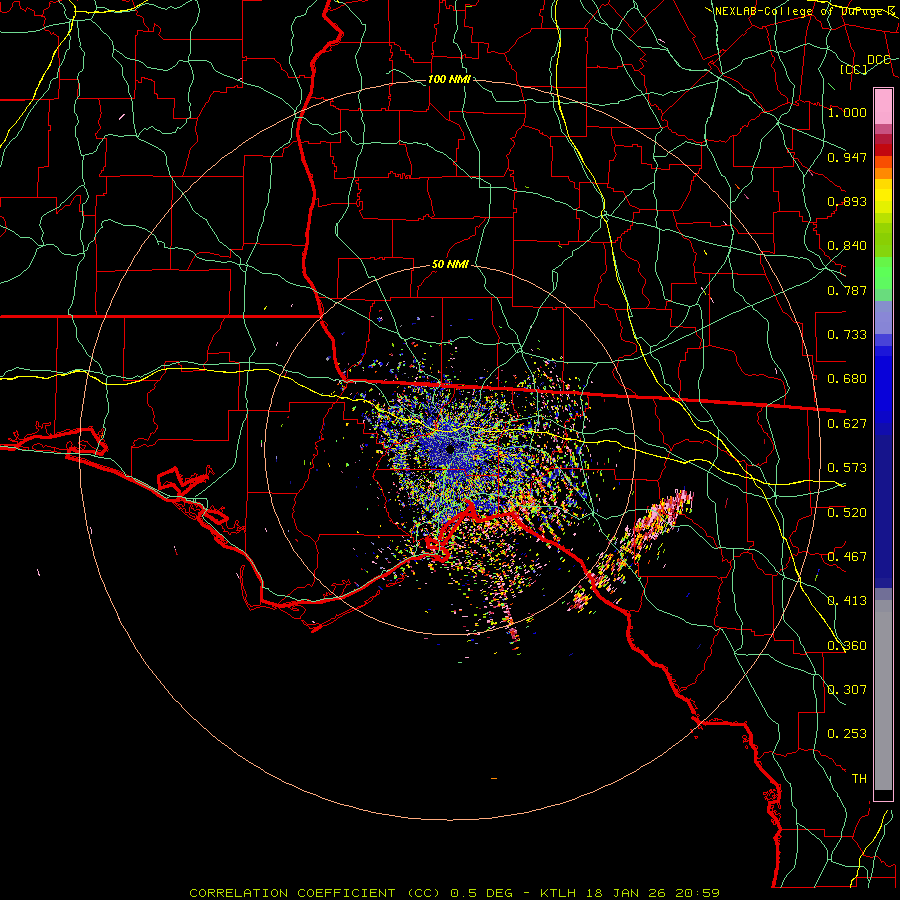Click the 0.360 color scale value
The height and width of the screenshot is (900, 900).
tap(847, 646)
